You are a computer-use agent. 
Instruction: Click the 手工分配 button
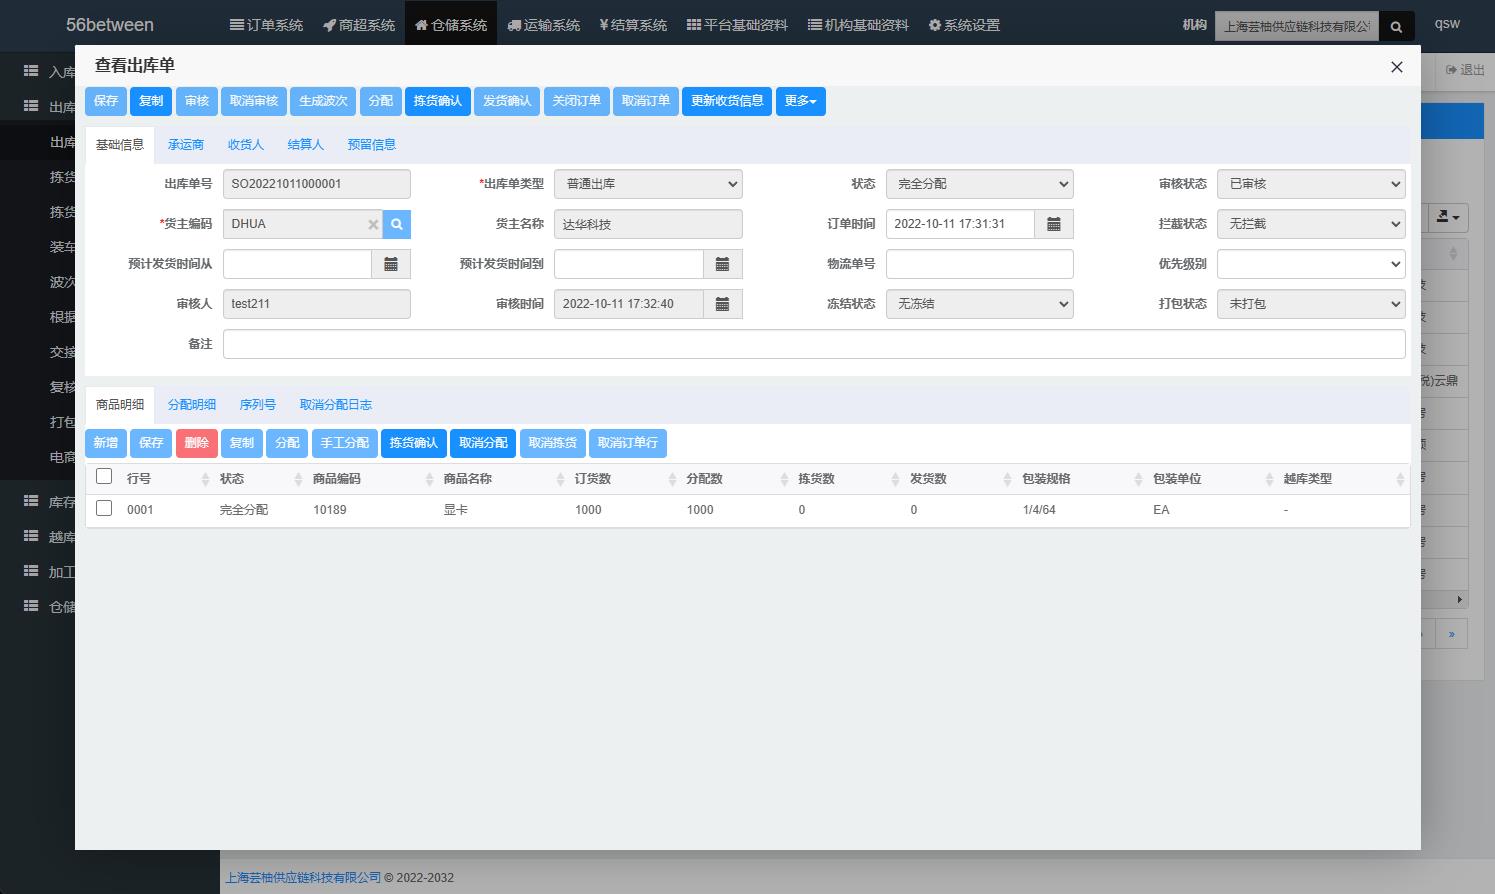[x=345, y=443]
